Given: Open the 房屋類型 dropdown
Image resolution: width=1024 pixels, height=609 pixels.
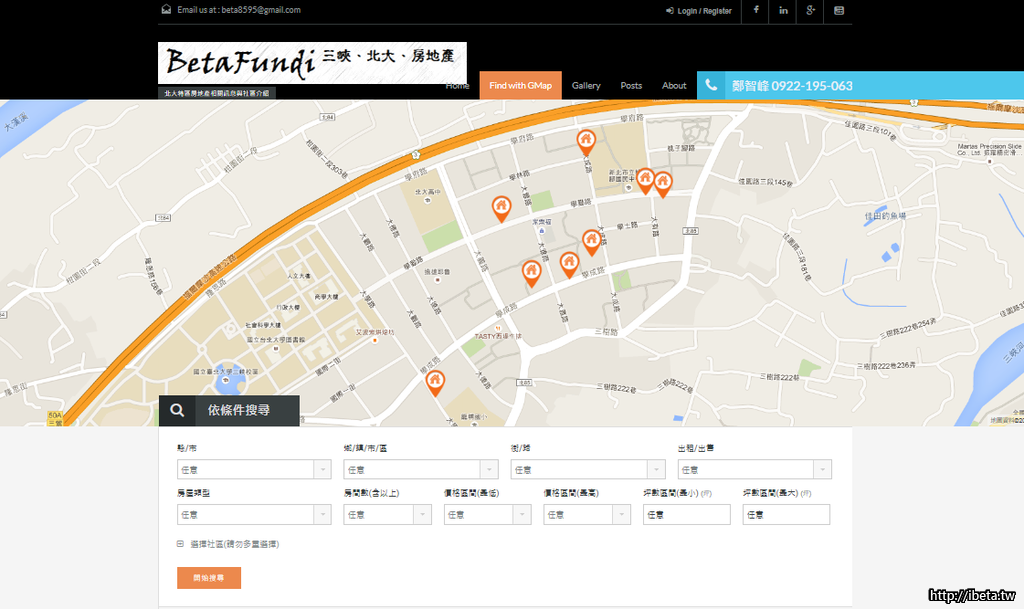Looking at the screenshot, I should click(x=254, y=514).
